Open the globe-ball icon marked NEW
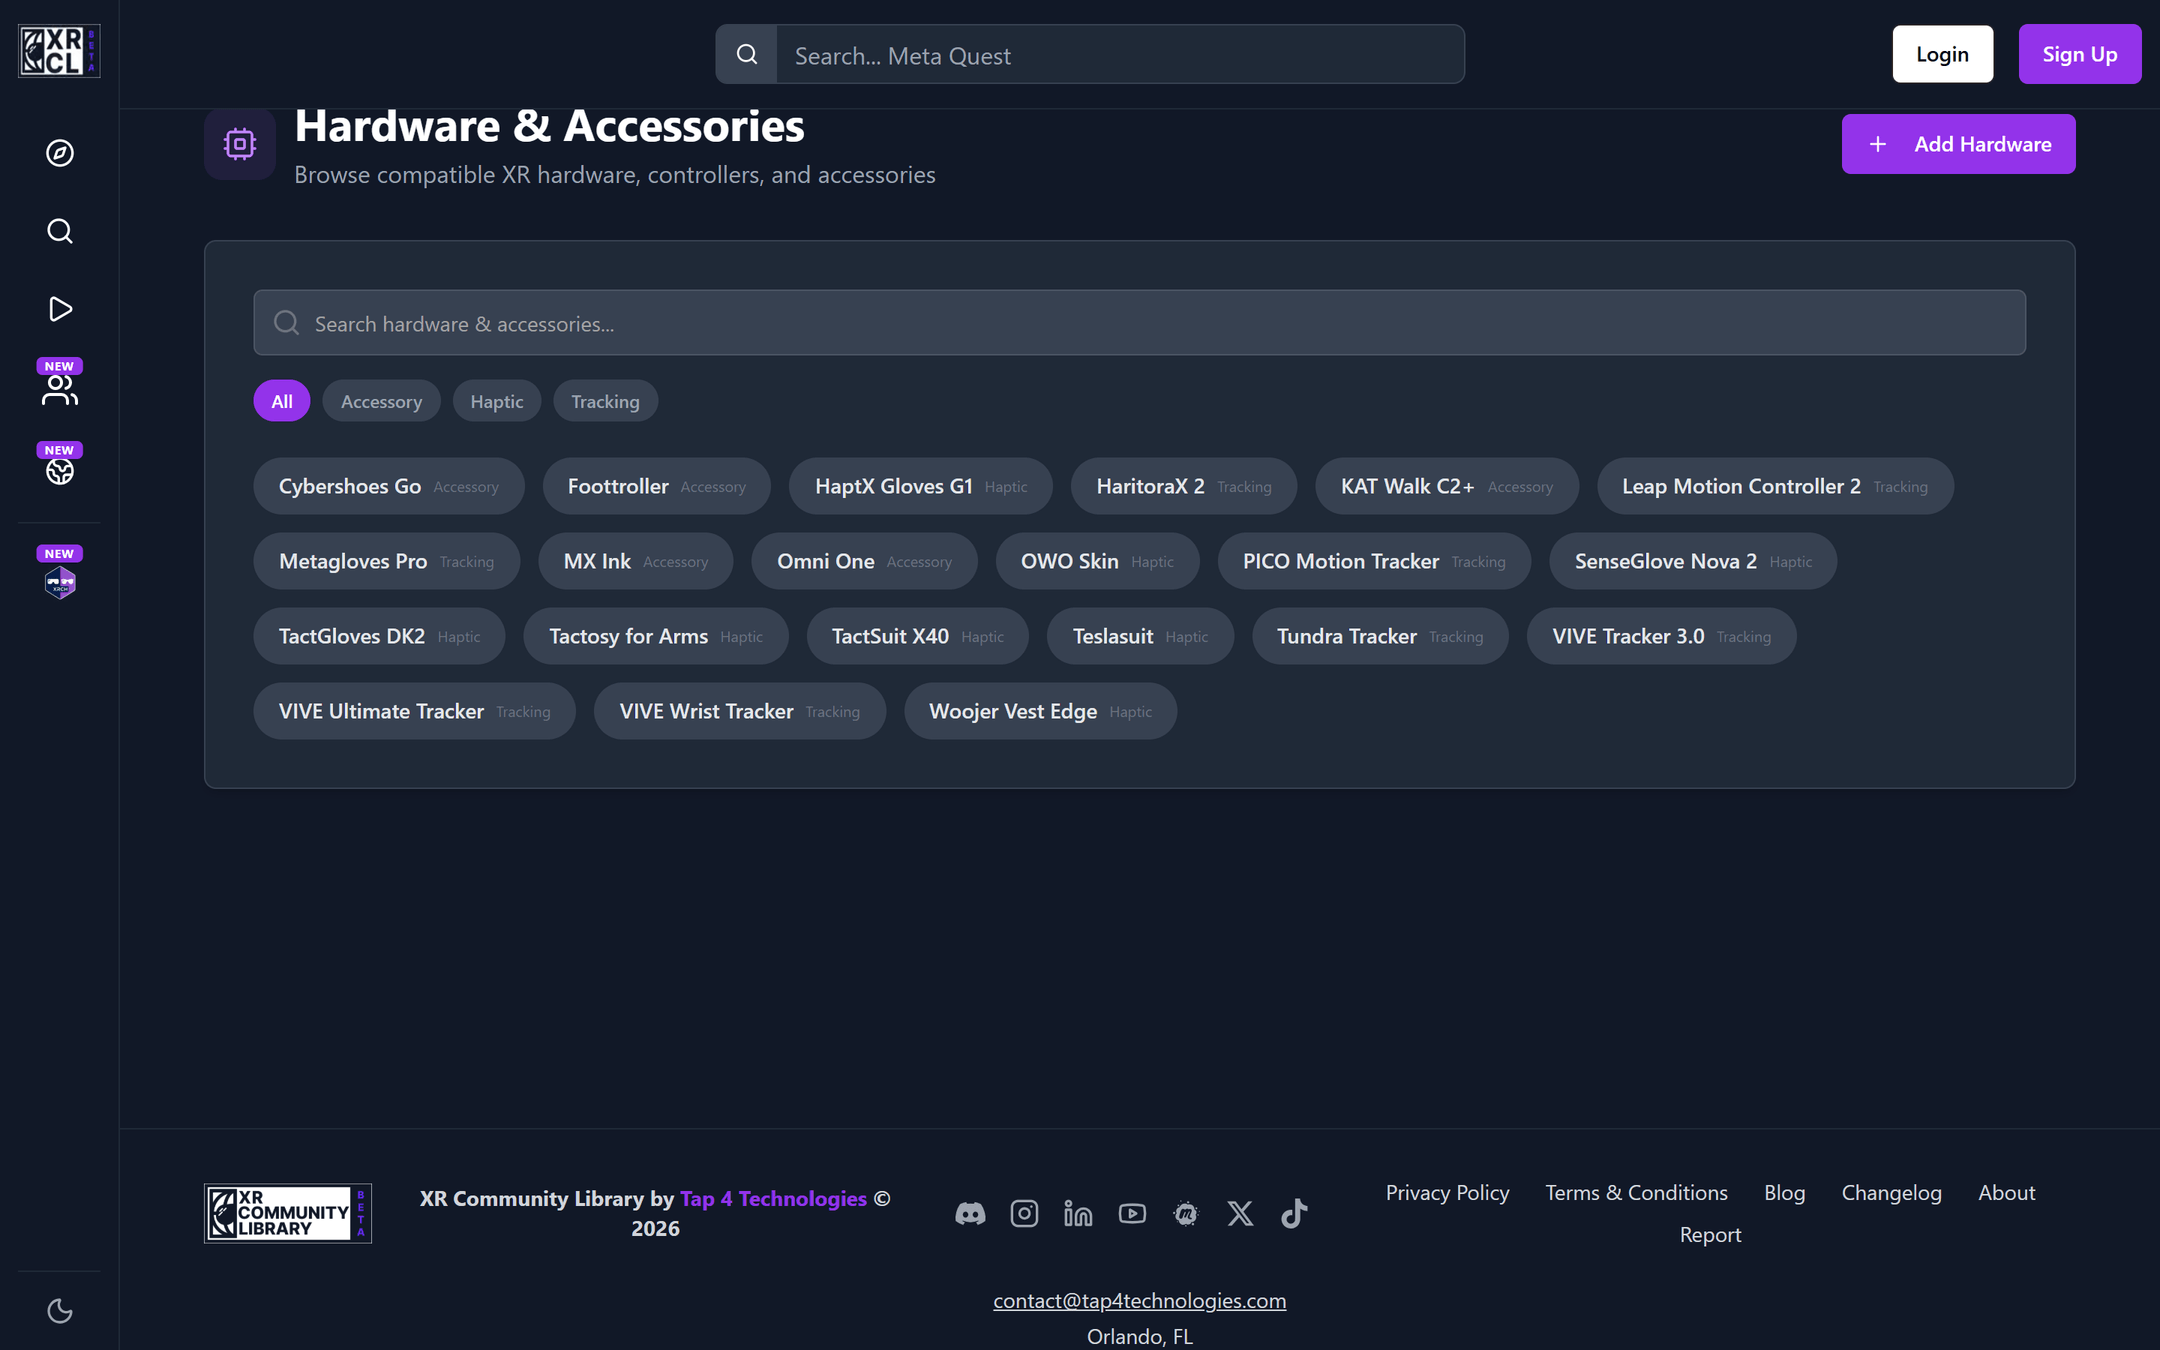Viewport: 2160px width, 1350px height. (60, 471)
